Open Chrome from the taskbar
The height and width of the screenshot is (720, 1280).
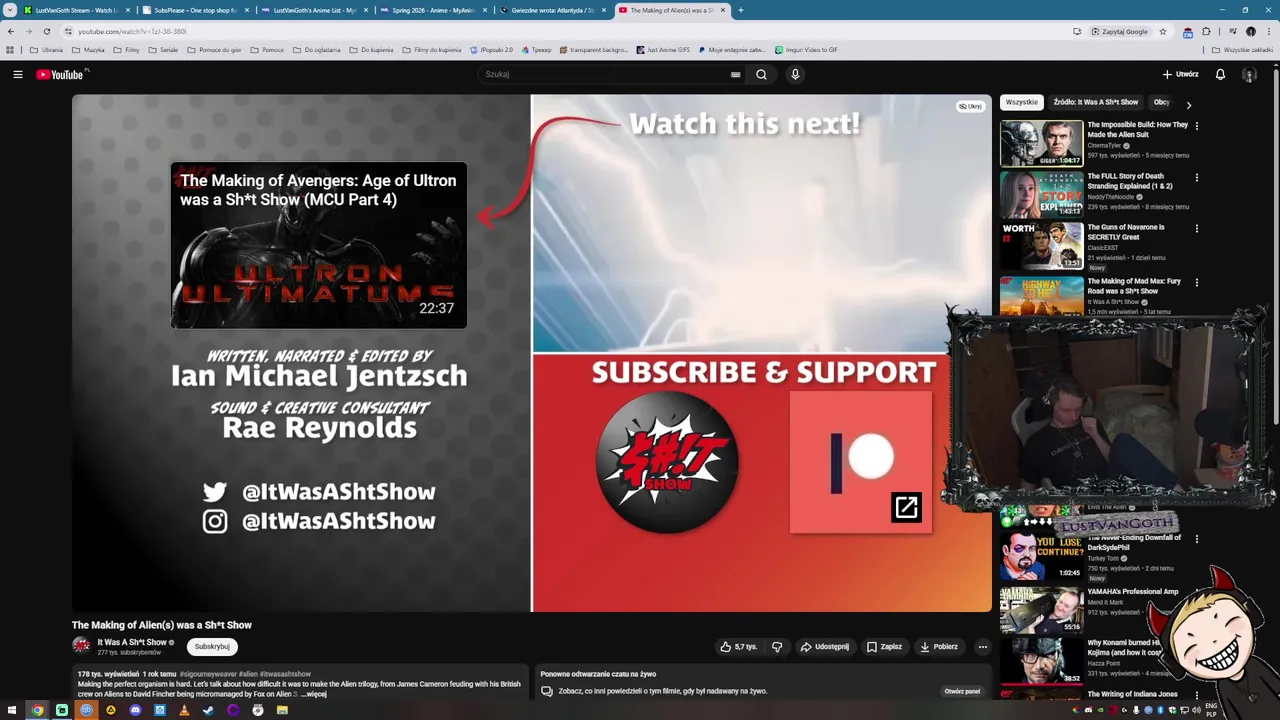(x=37, y=710)
